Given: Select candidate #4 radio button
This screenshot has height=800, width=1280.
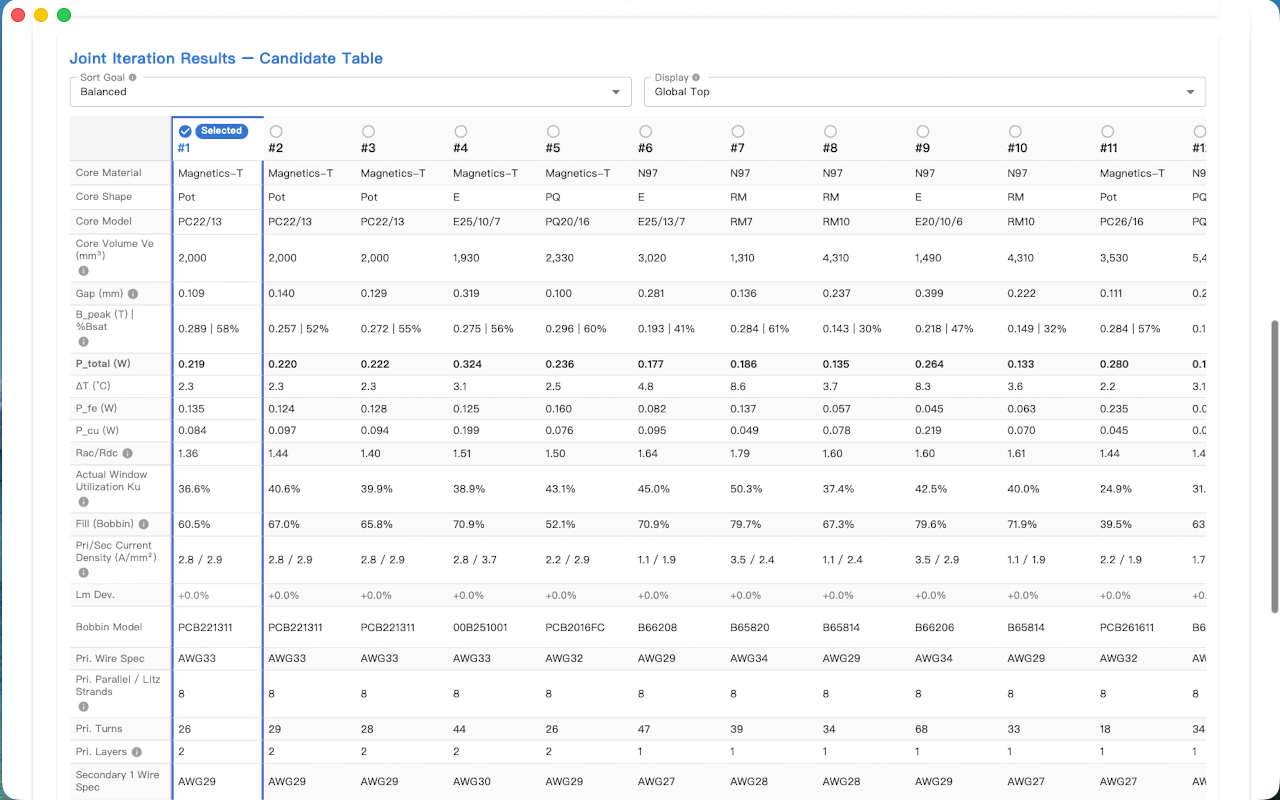Looking at the screenshot, I should [x=460, y=131].
